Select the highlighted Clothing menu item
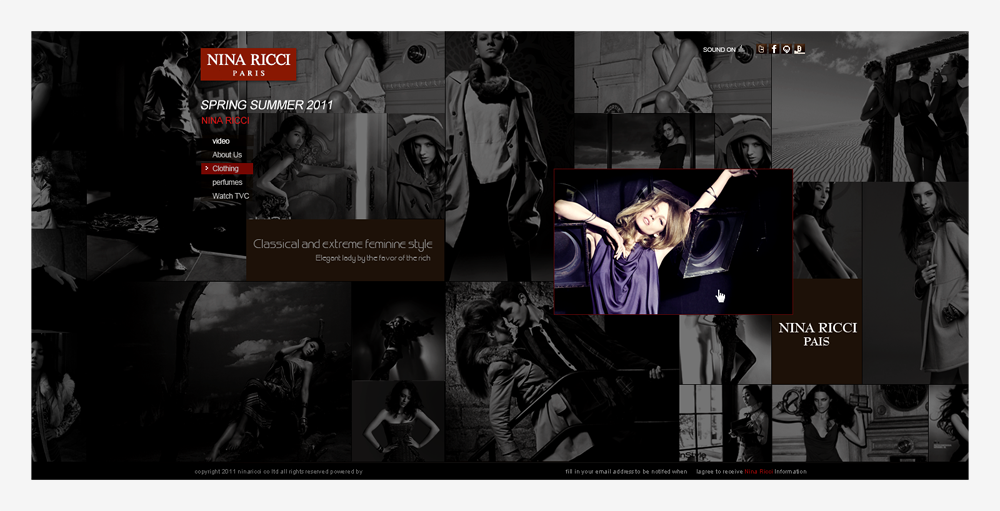This screenshot has height=511, width=1000. [x=227, y=168]
